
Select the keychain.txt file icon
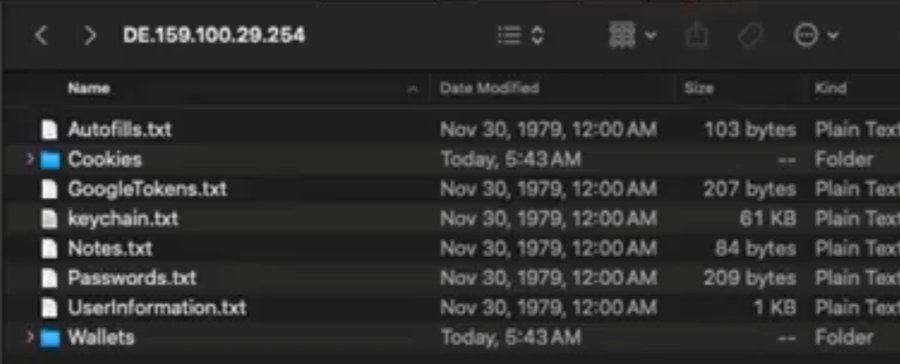(x=50, y=219)
